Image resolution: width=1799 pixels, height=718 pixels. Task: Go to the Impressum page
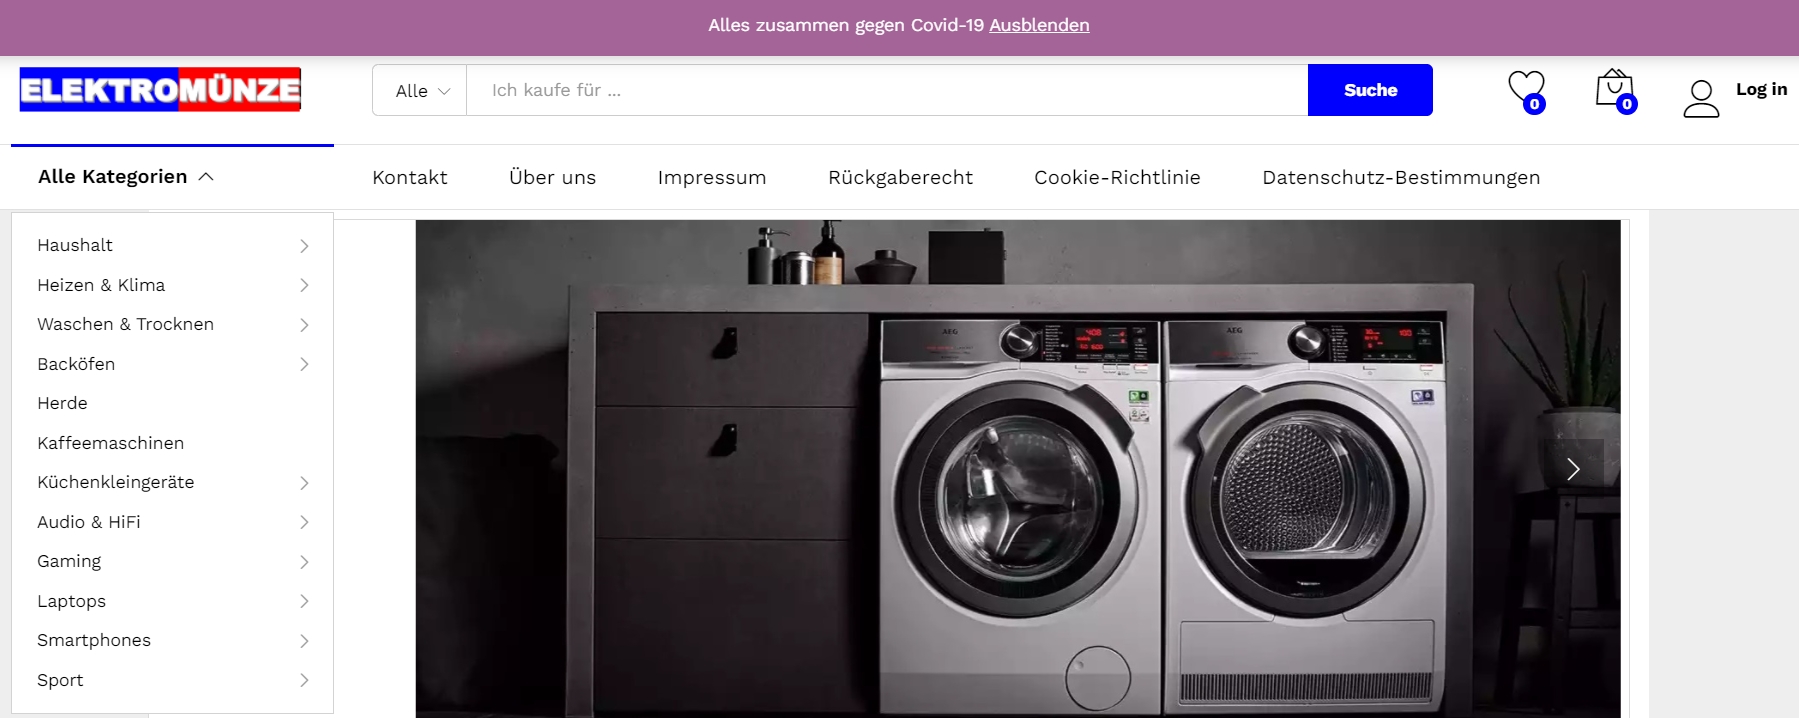click(712, 177)
